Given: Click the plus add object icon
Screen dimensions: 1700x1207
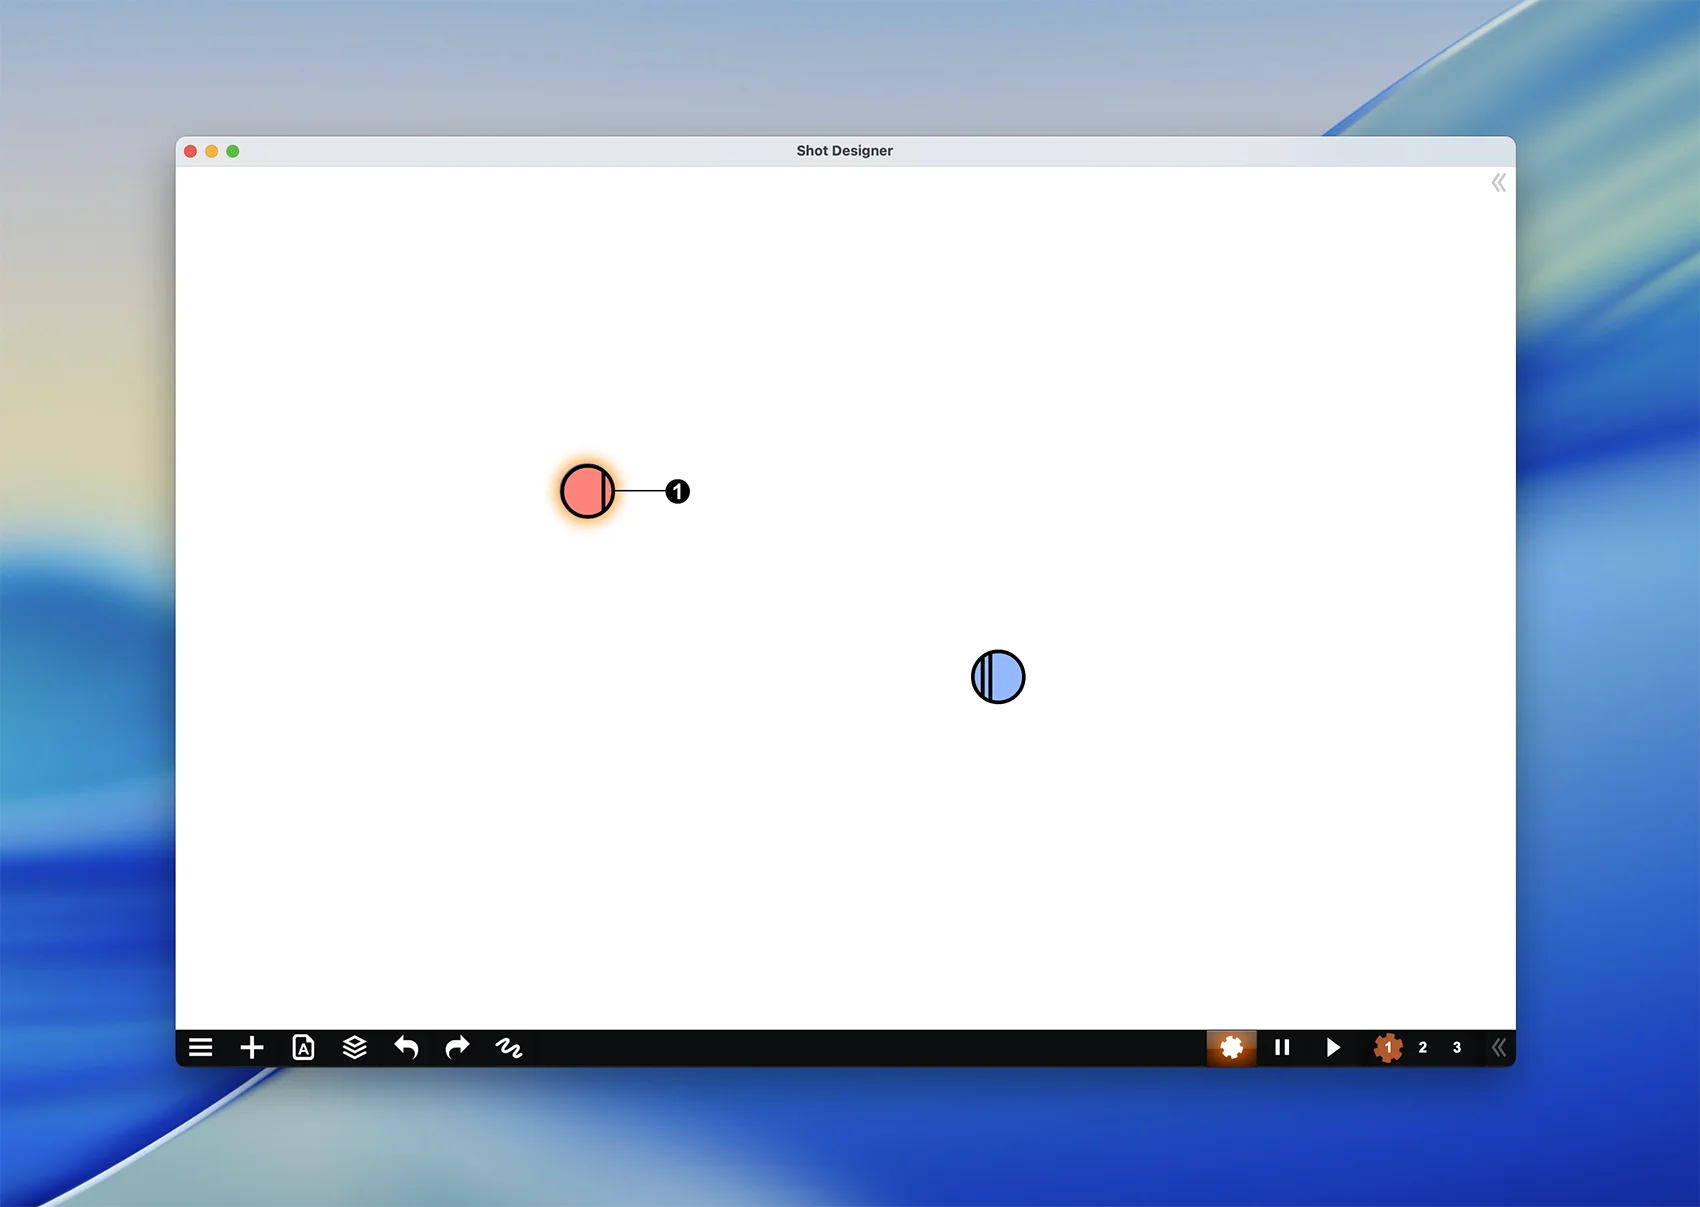Looking at the screenshot, I should [x=252, y=1047].
